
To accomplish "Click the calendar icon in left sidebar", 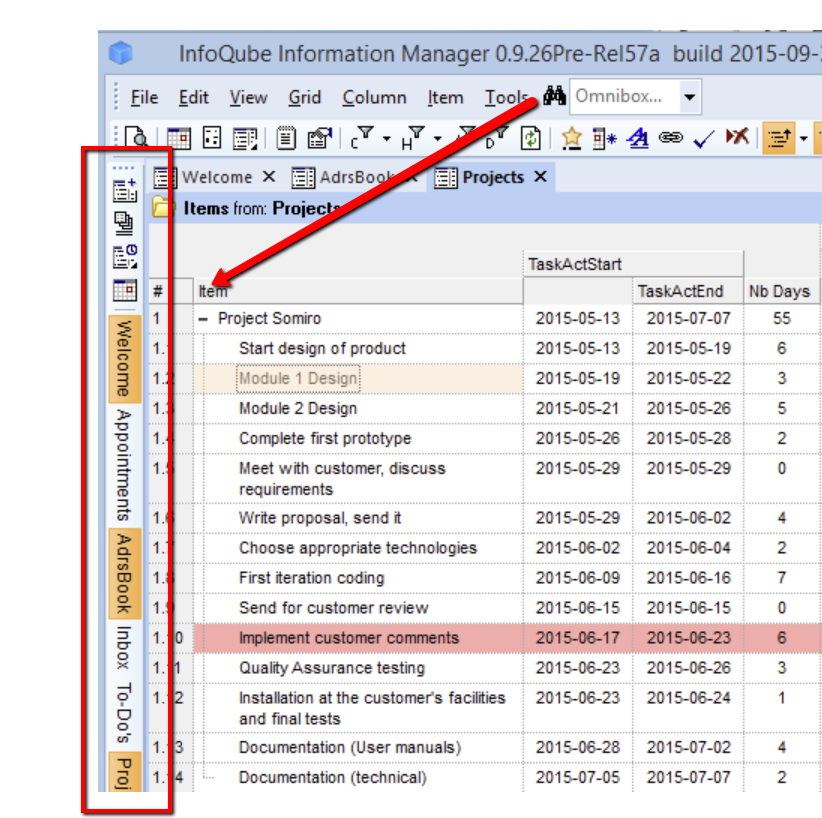I will click(125, 289).
